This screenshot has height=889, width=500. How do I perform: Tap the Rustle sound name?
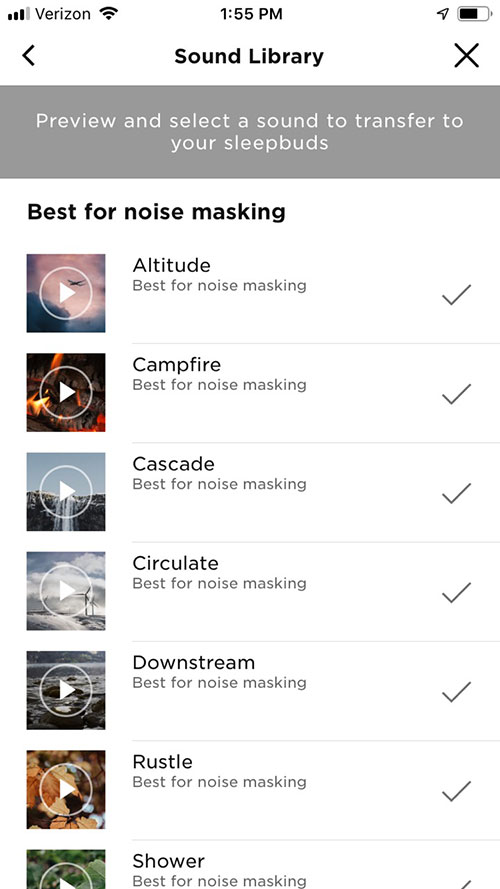(163, 761)
